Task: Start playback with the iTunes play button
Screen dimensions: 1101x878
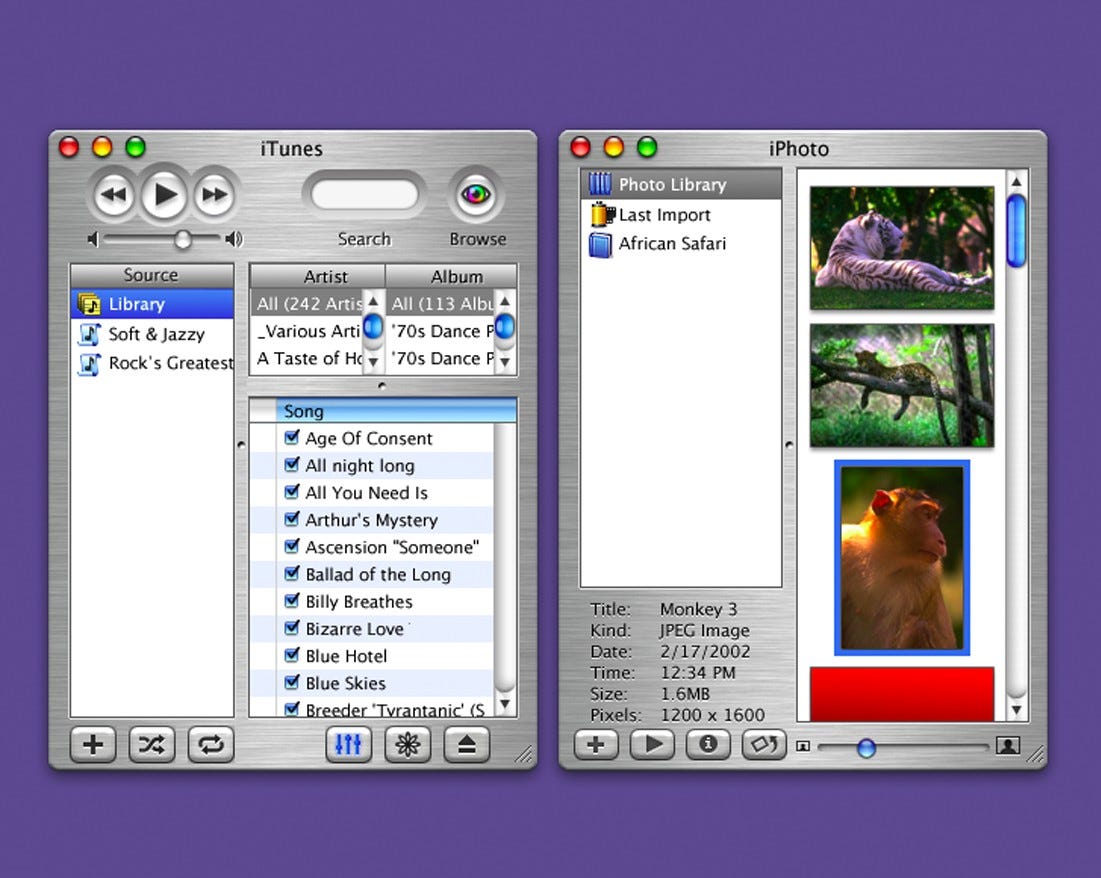Action: click(x=164, y=195)
